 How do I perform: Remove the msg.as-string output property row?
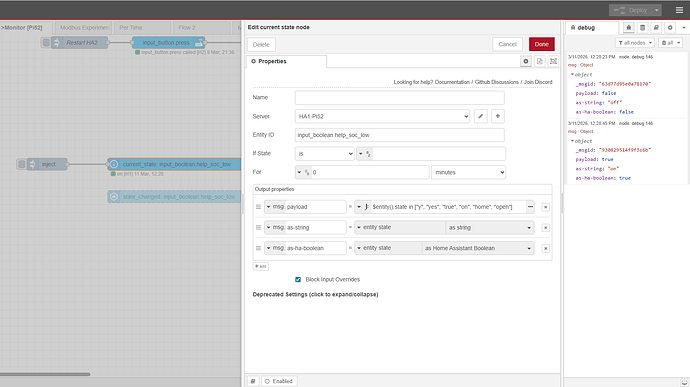[x=545, y=228]
